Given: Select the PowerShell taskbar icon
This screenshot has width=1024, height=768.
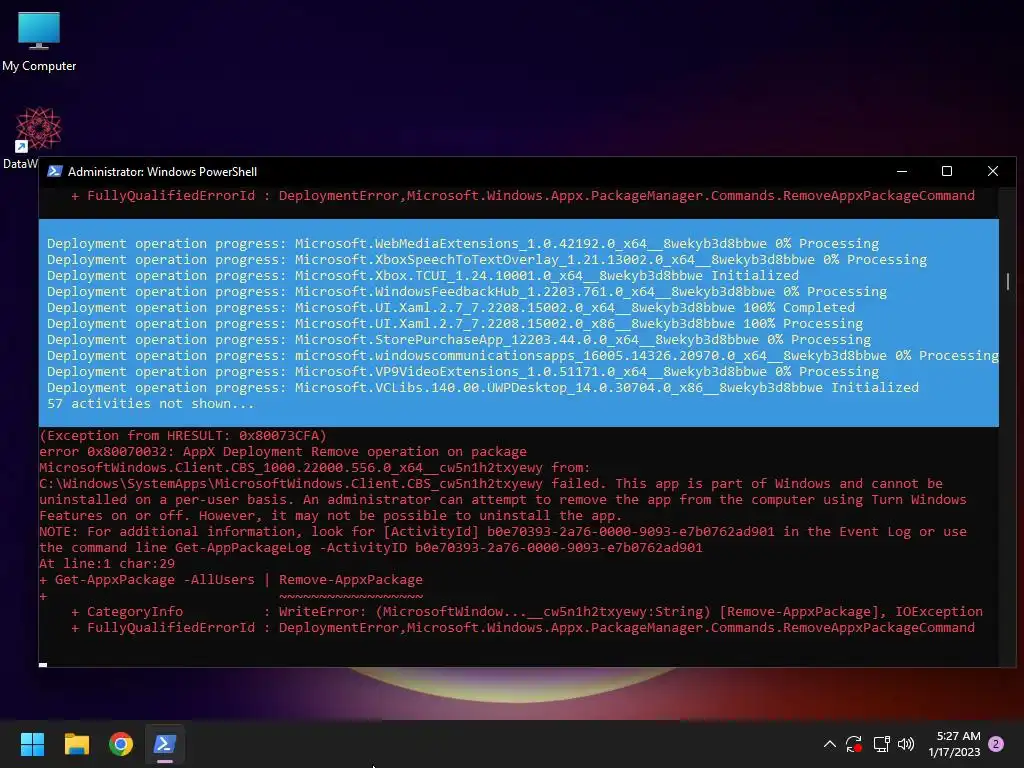Looking at the screenshot, I should tap(165, 744).
